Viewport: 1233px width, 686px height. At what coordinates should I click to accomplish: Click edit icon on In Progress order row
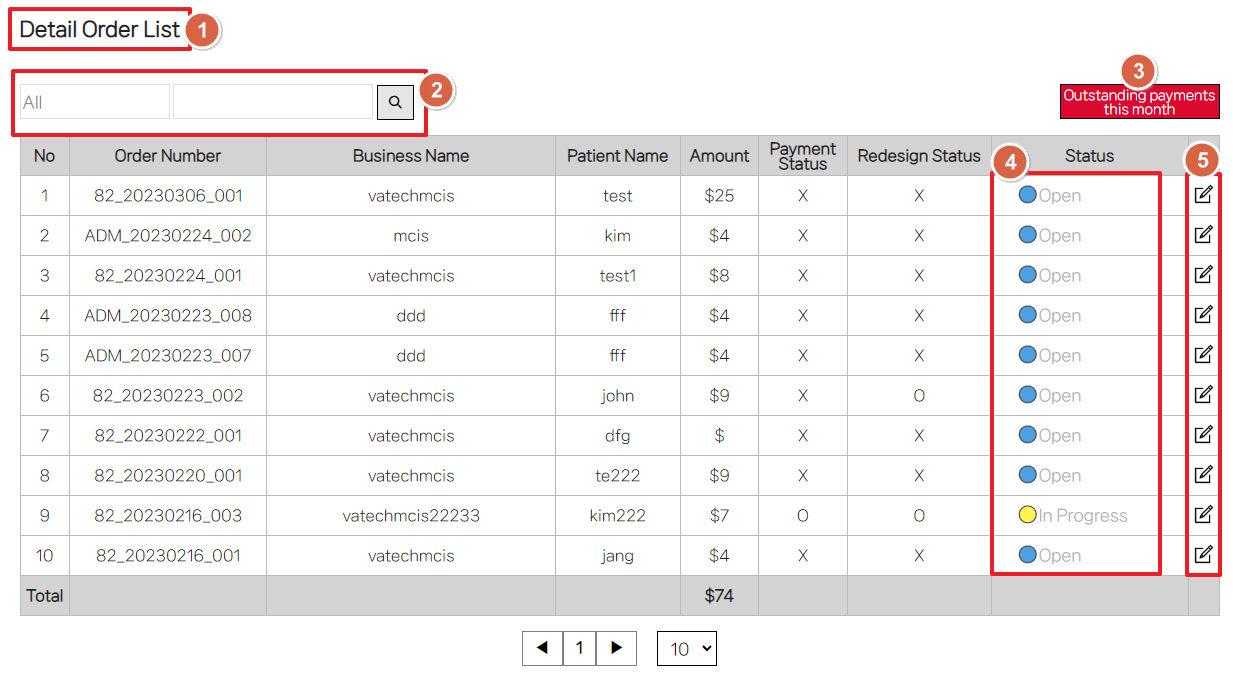pos(1203,515)
